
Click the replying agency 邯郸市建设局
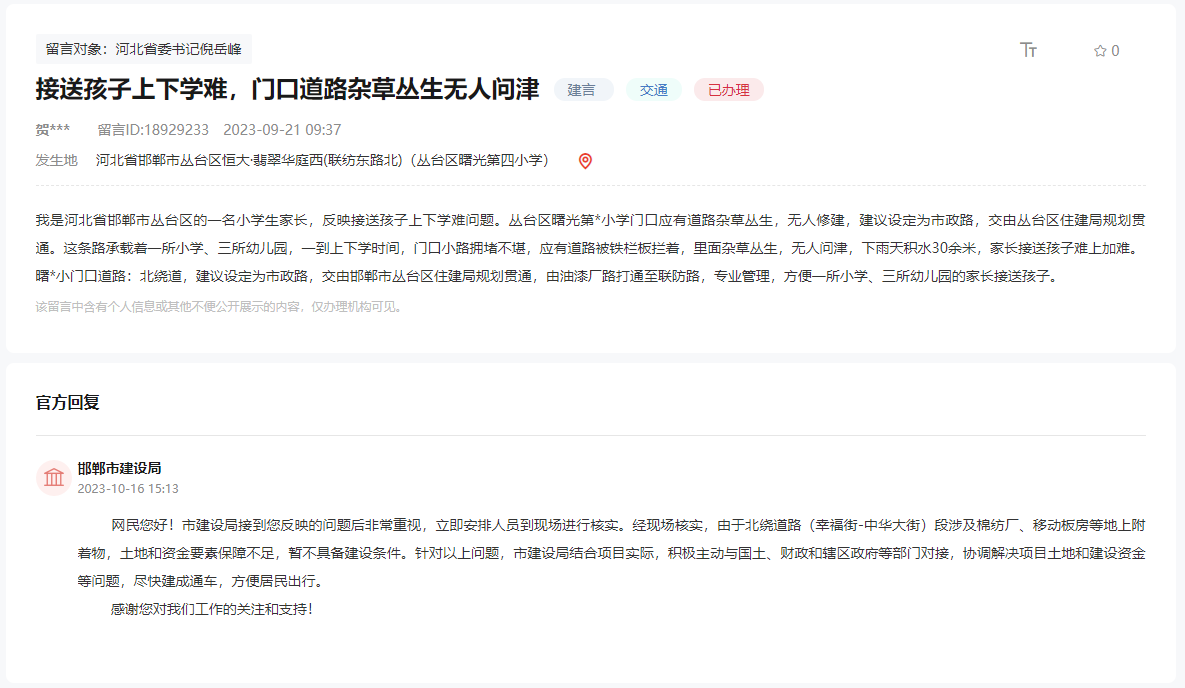[119, 469]
